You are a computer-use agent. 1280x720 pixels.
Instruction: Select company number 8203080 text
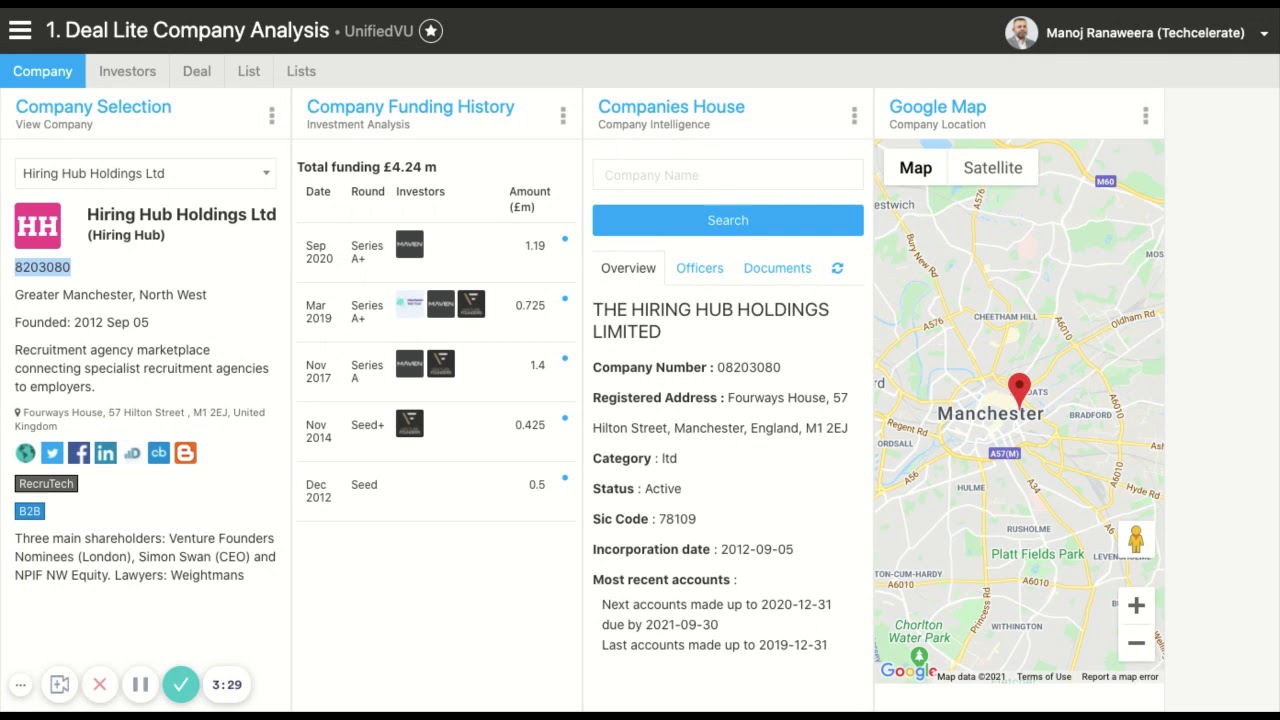pyautogui.click(x=42, y=267)
